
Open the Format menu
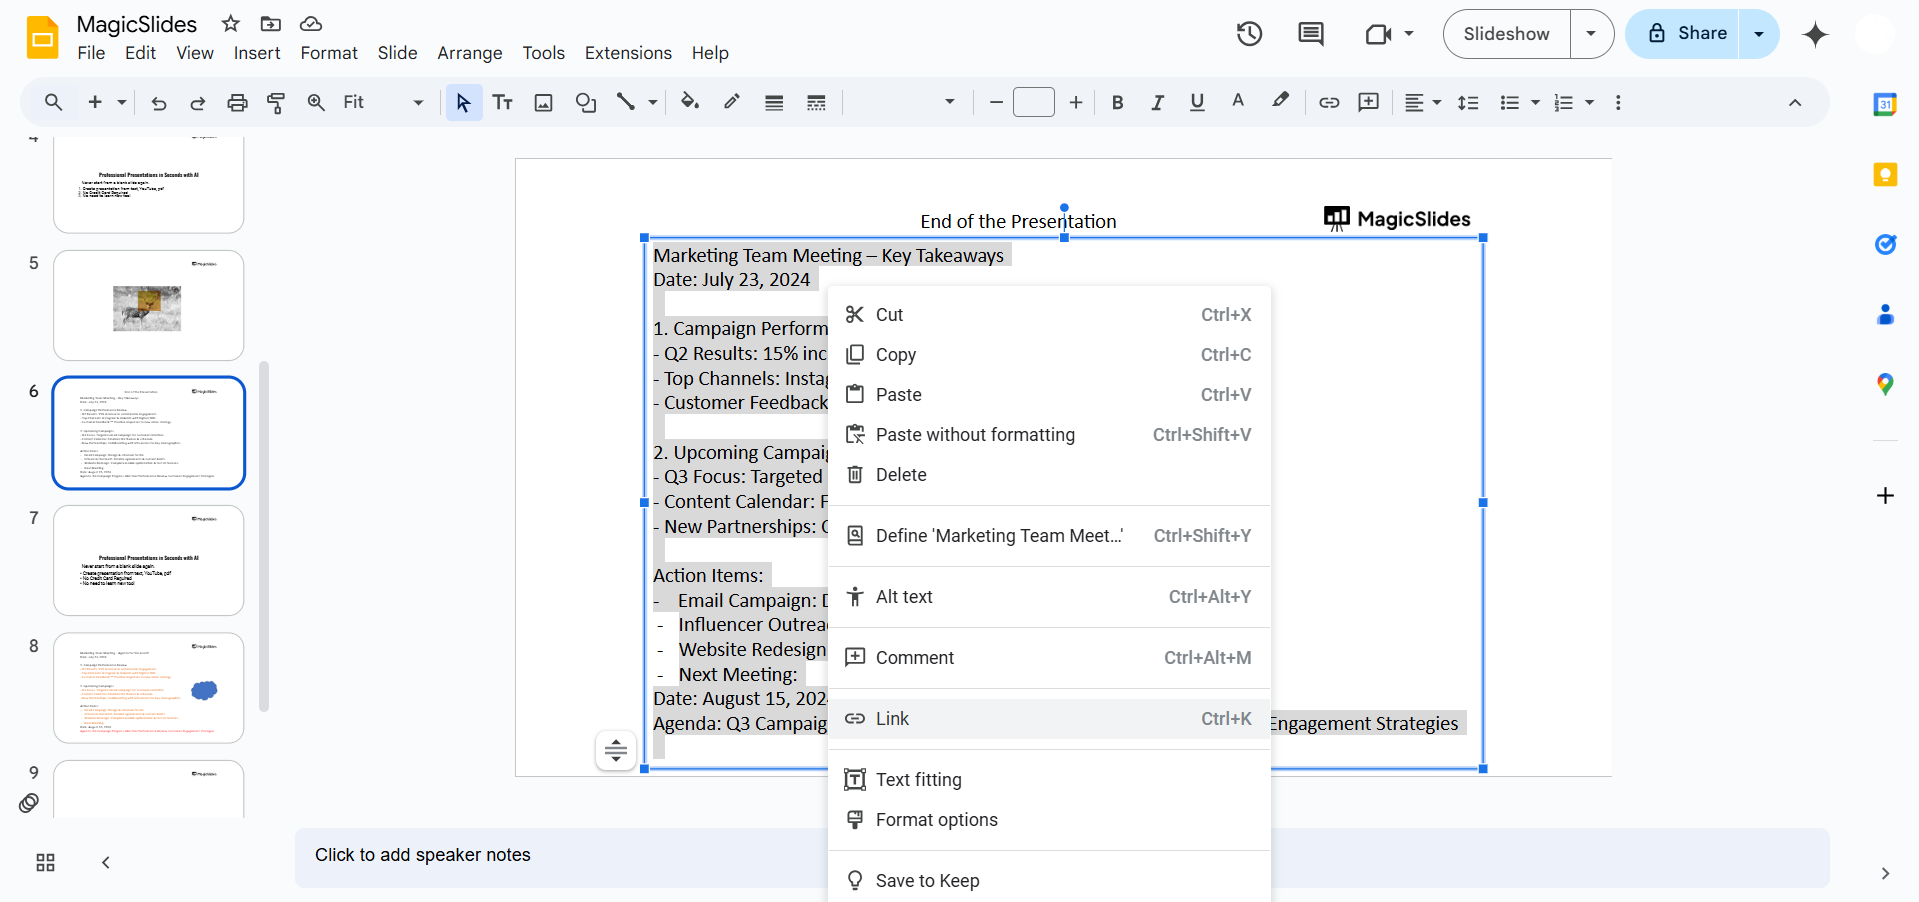click(329, 53)
